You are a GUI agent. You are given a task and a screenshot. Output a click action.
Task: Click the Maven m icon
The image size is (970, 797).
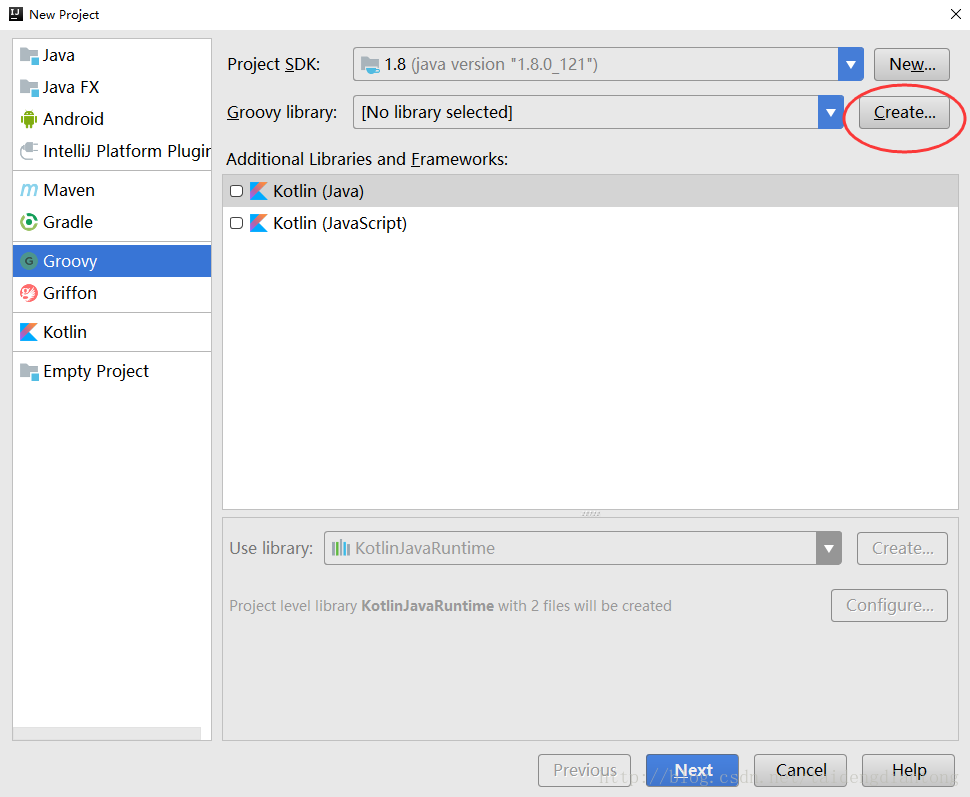(x=28, y=190)
